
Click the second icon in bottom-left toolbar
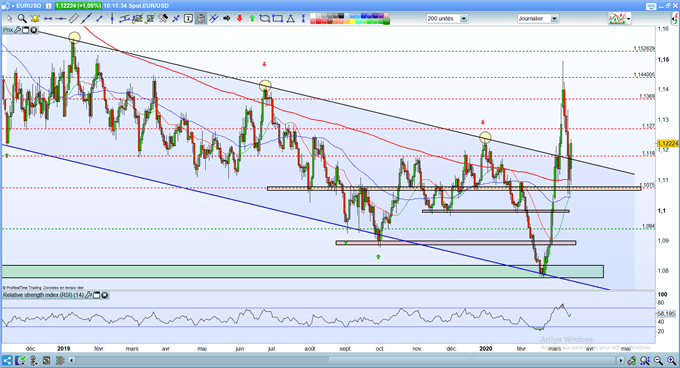point(20,360)
